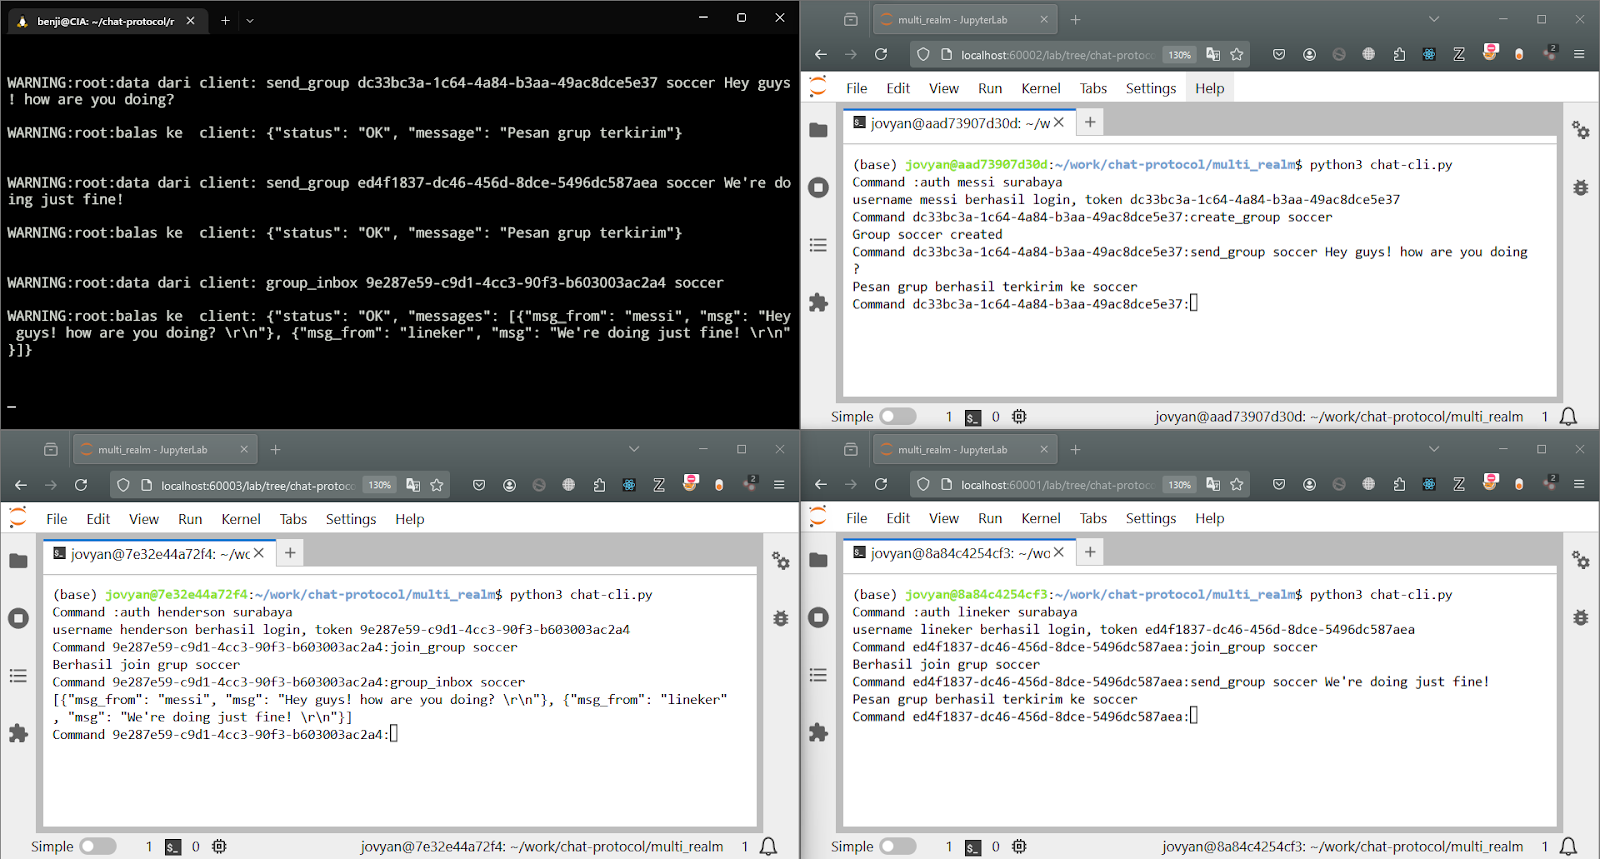
Task: Bookmark the localhost:60002 page with the star icon
Action: point(1237,55)
